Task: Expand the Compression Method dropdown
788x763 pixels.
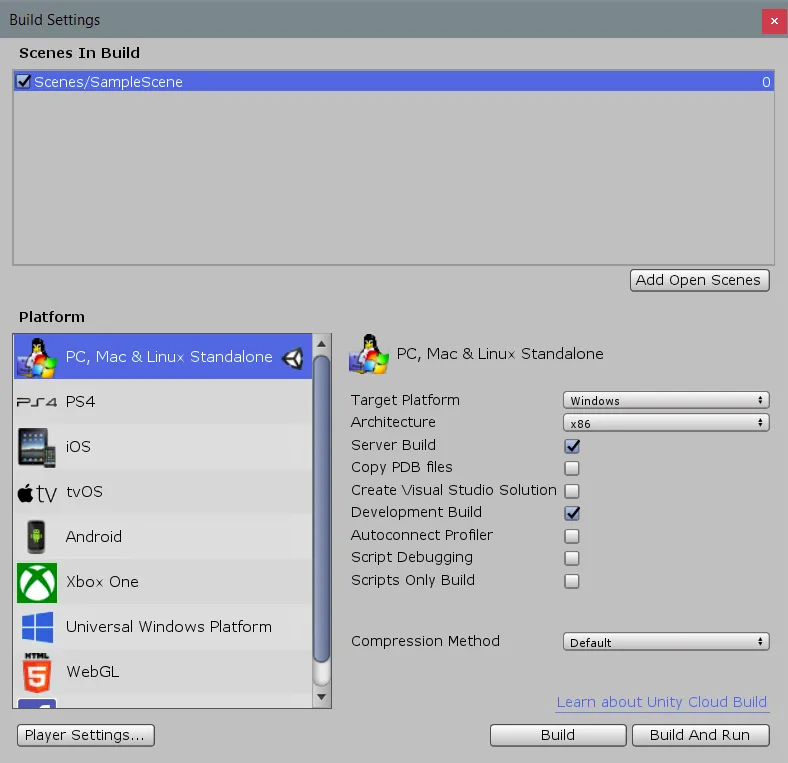Action: click(x=666, y=642)
